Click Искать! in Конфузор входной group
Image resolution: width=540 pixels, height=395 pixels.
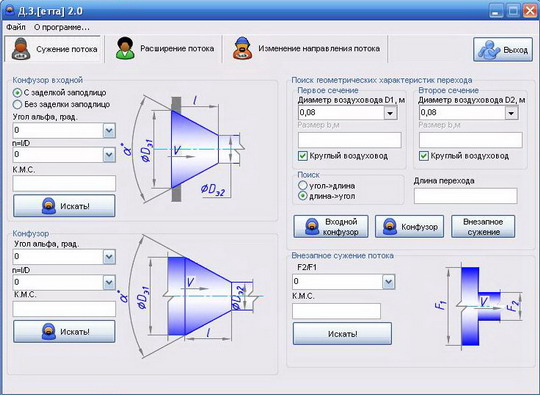tap(64, 206)
